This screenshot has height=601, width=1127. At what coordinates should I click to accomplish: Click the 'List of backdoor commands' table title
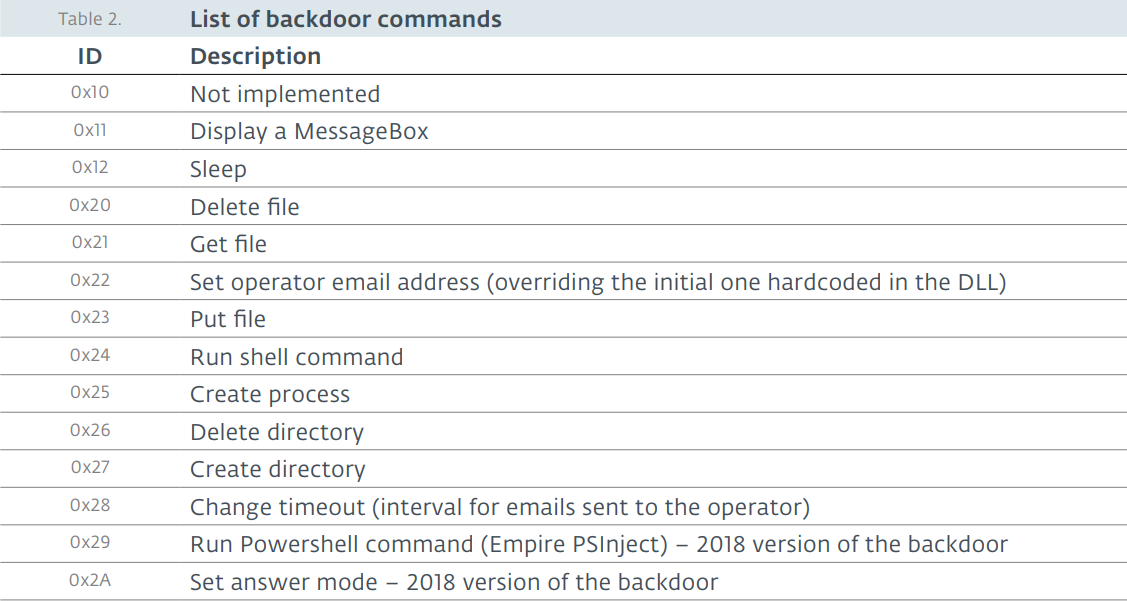(346, 19)
